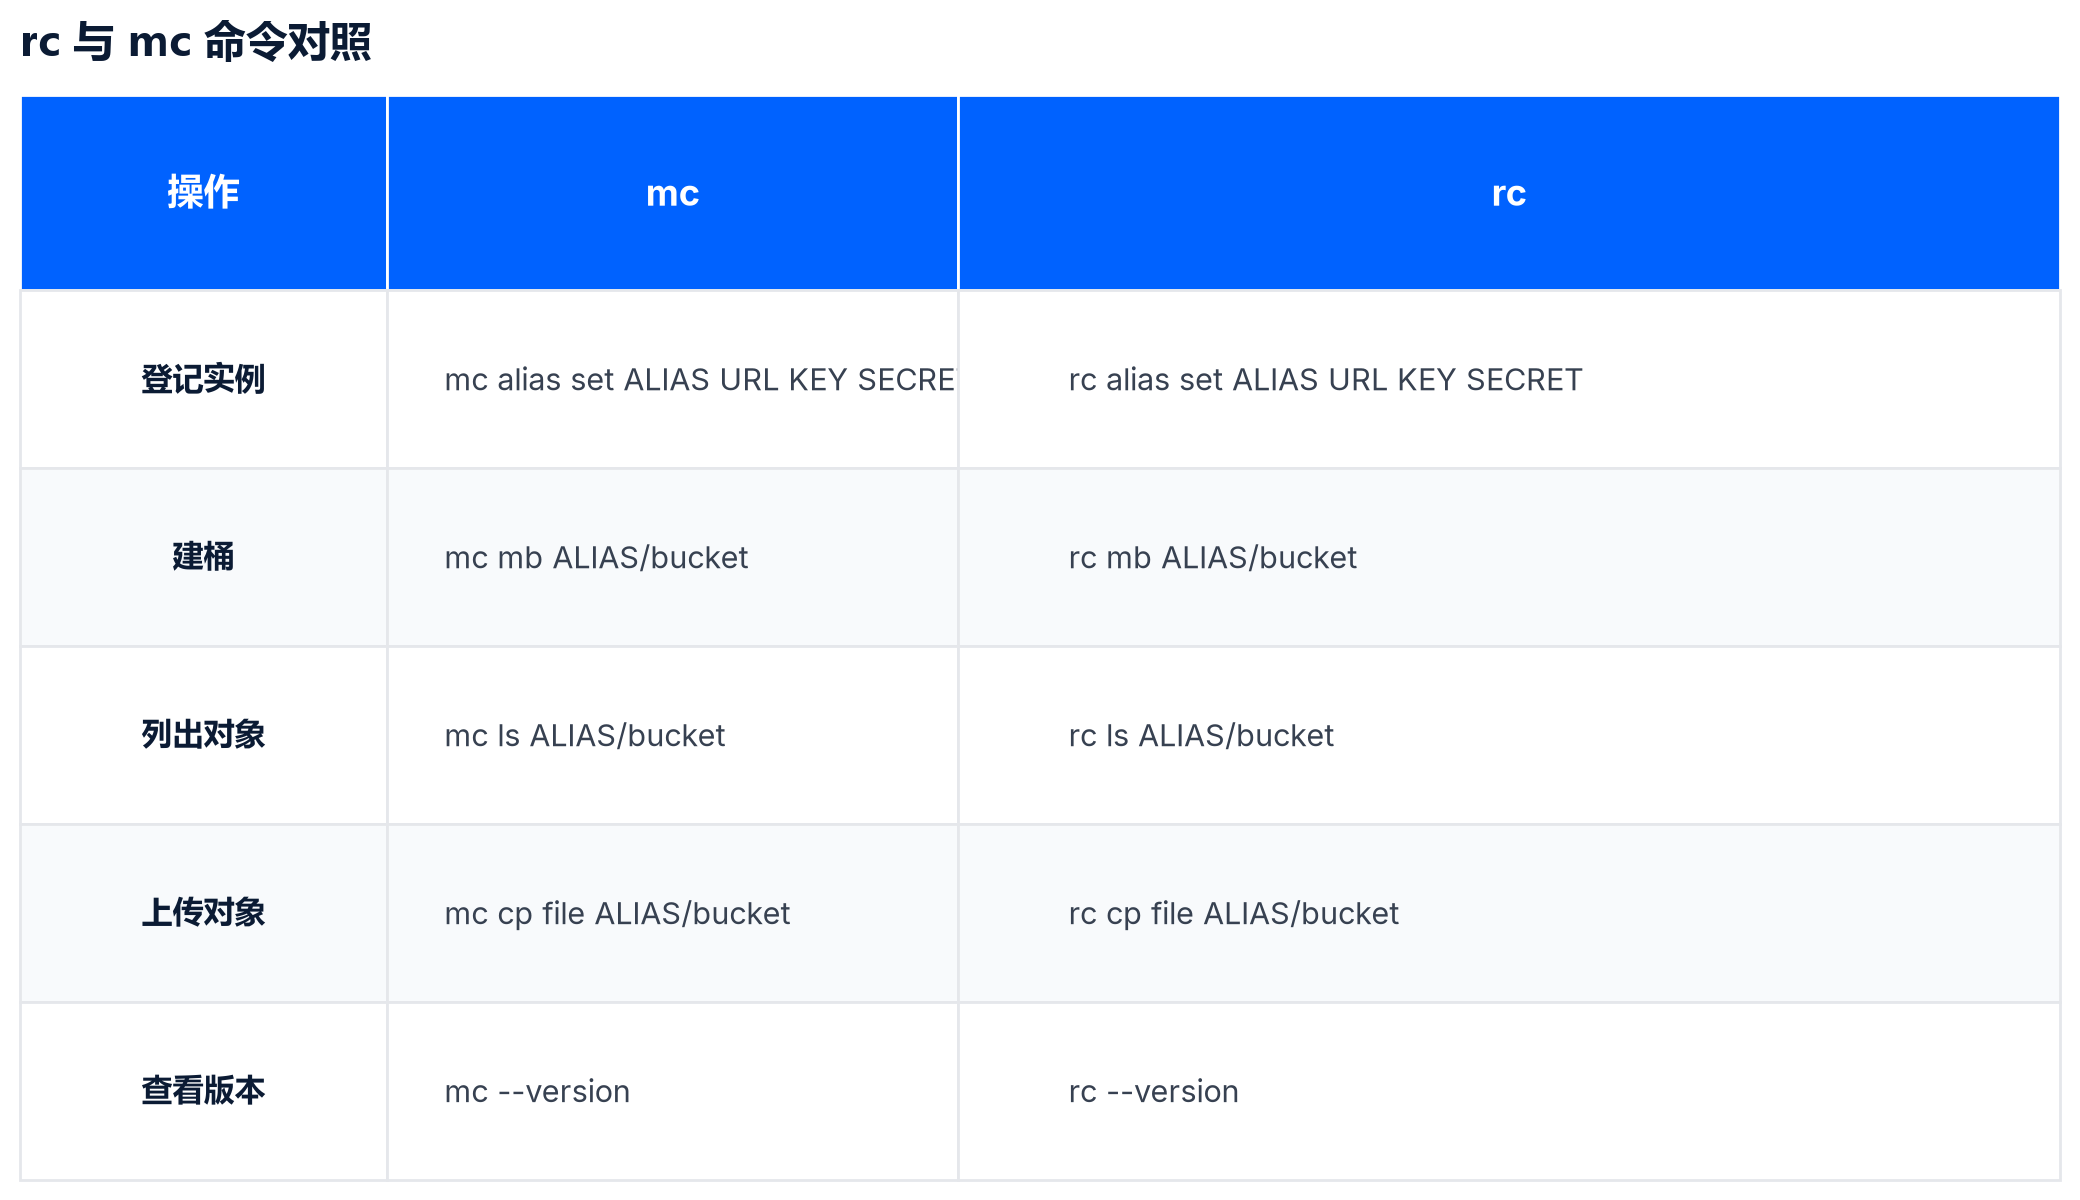Click the 'mc ls ALIAS/bucket' cell

(x=672, y=735)
